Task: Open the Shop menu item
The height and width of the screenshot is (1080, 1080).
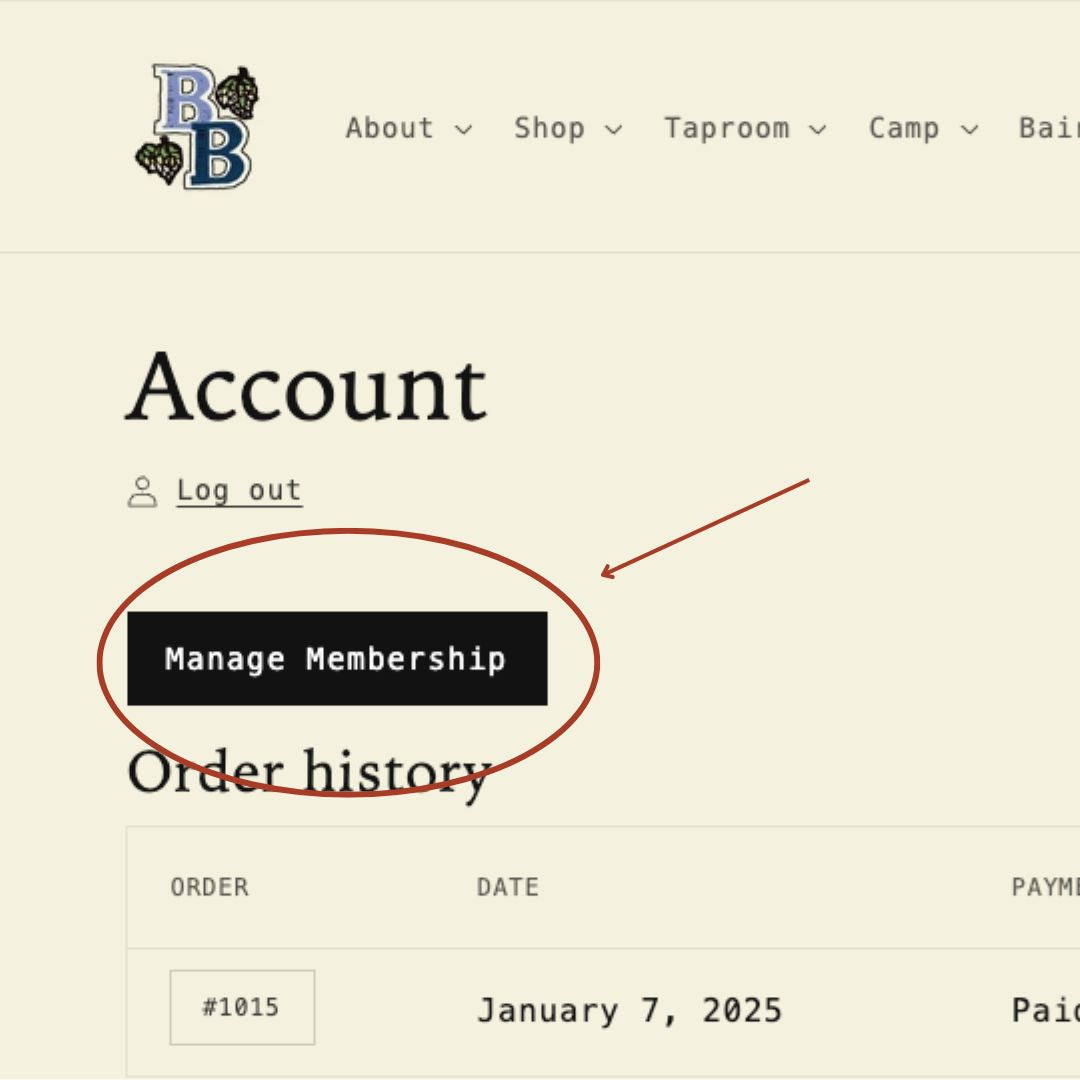Action: pyautogui.click(x=549, y=129)
